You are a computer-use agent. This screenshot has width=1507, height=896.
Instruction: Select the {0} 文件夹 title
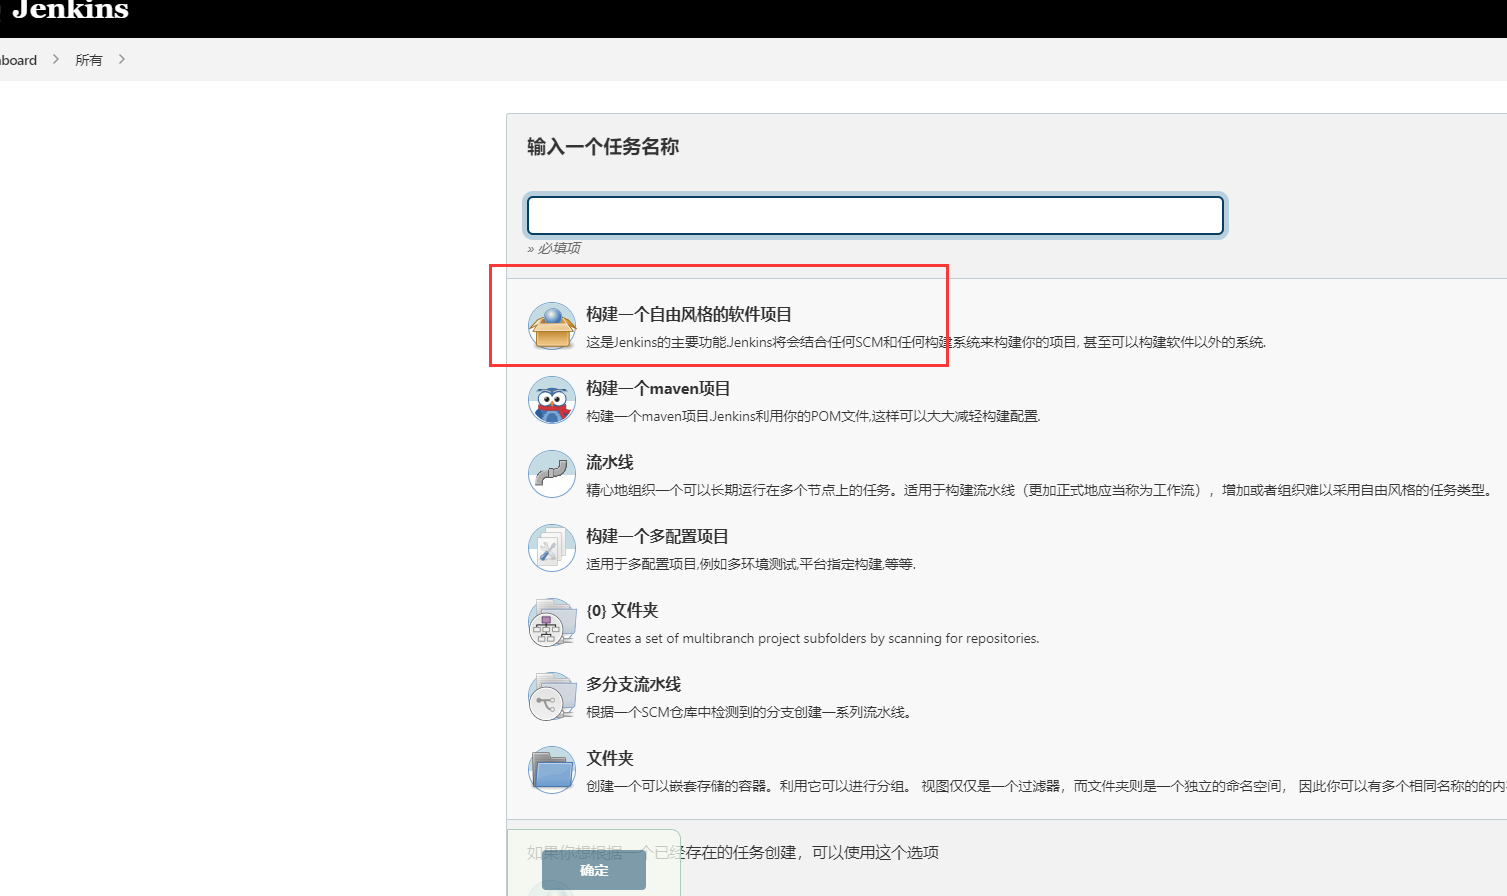tap(622, 610)
